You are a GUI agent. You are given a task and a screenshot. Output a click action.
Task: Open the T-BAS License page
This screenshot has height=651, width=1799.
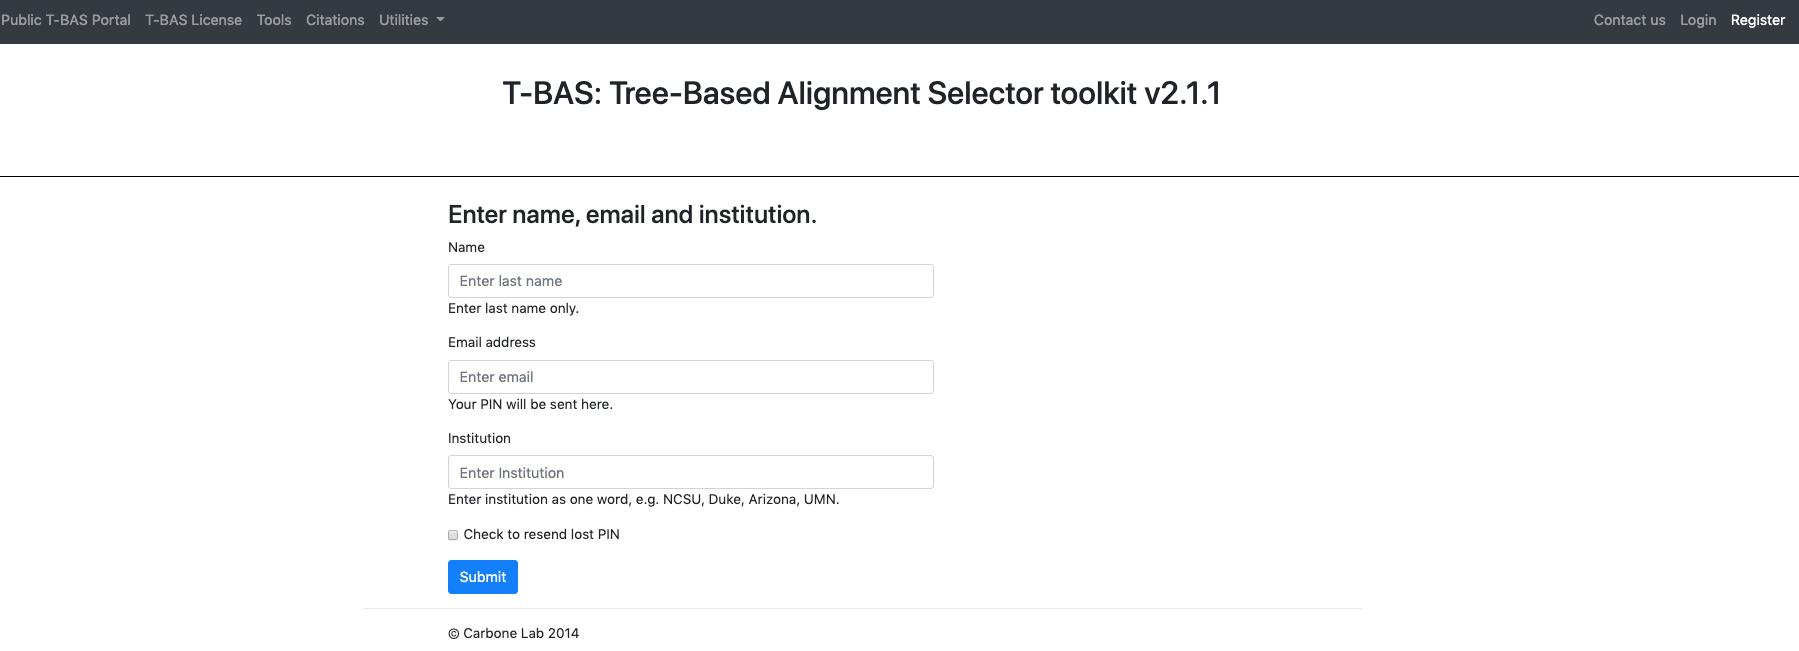(193, 20)
